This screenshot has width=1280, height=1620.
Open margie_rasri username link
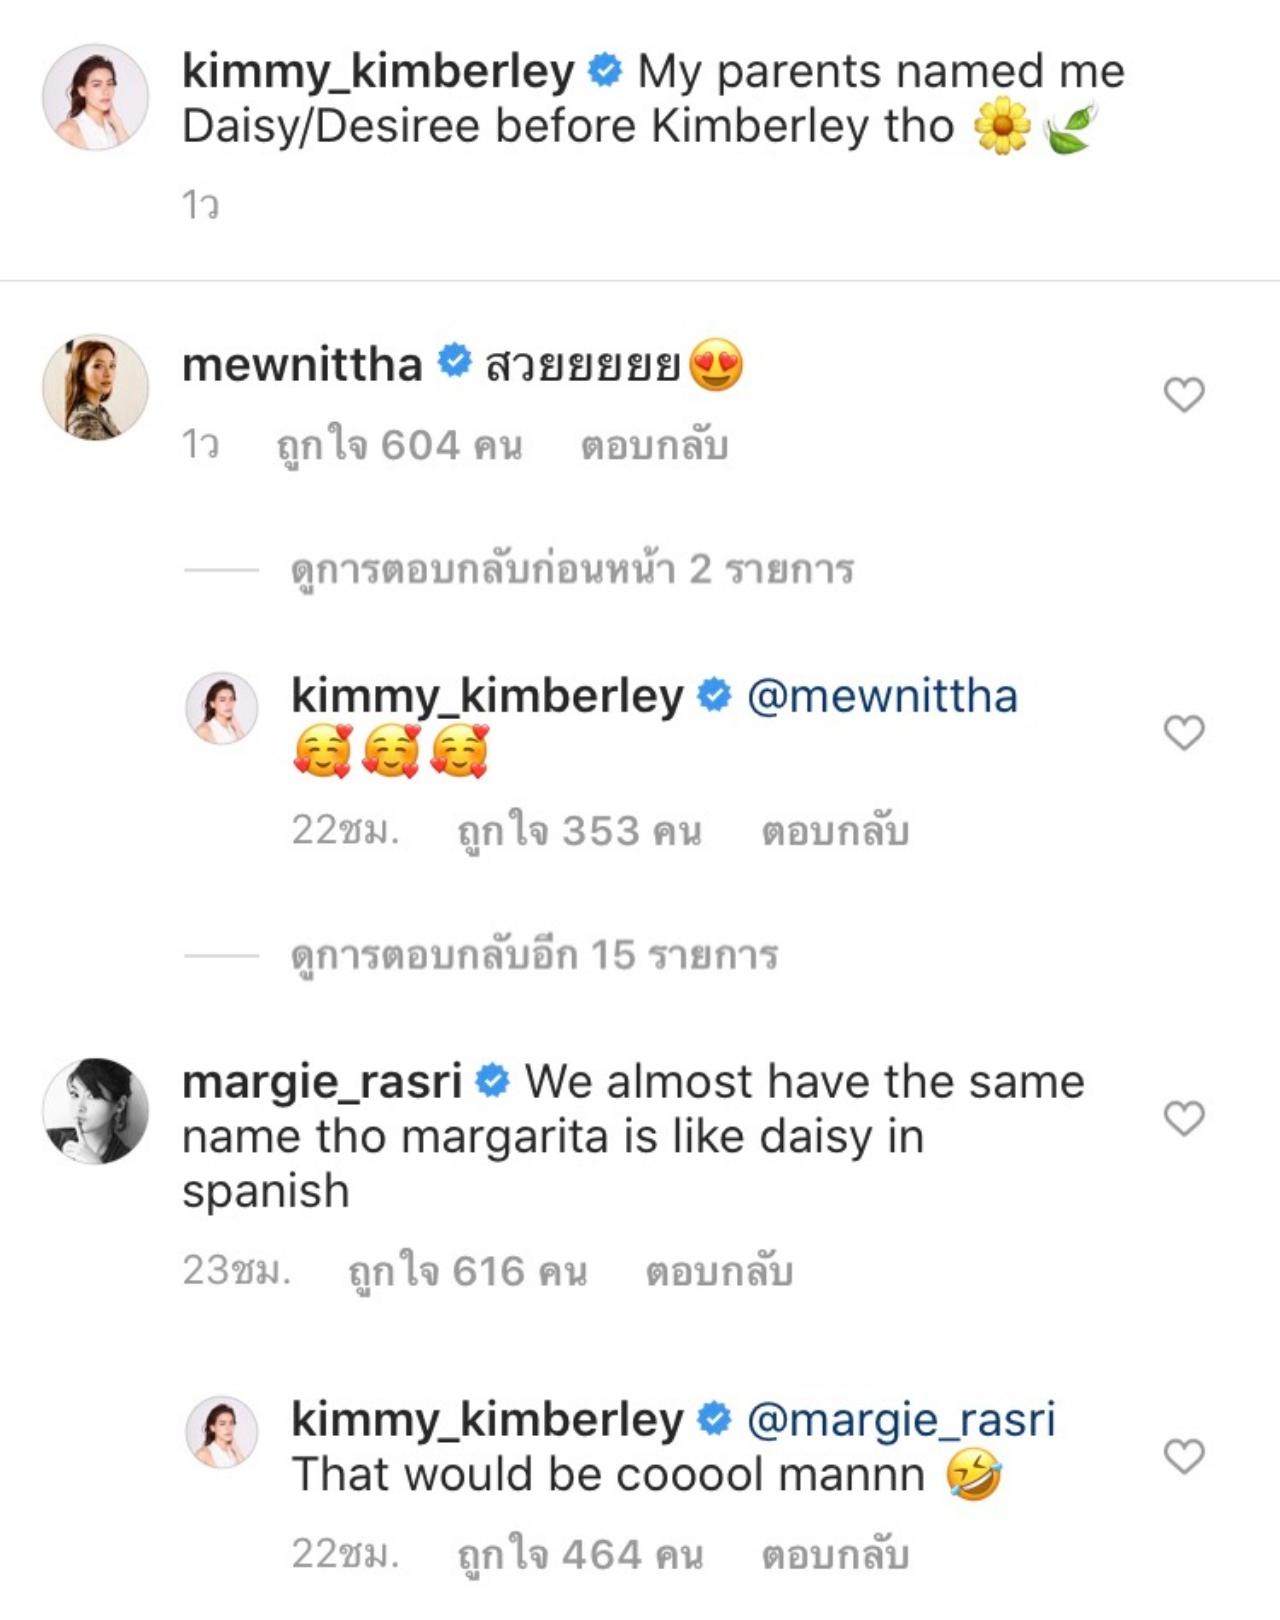point(322,1081)
